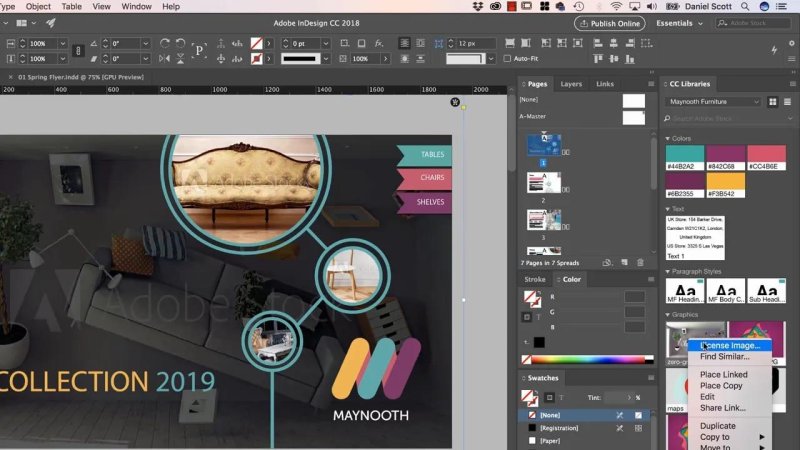The height and width of the screenshot is (450, 800).
Task: Choose License Image in context menu
Action: 729,345
